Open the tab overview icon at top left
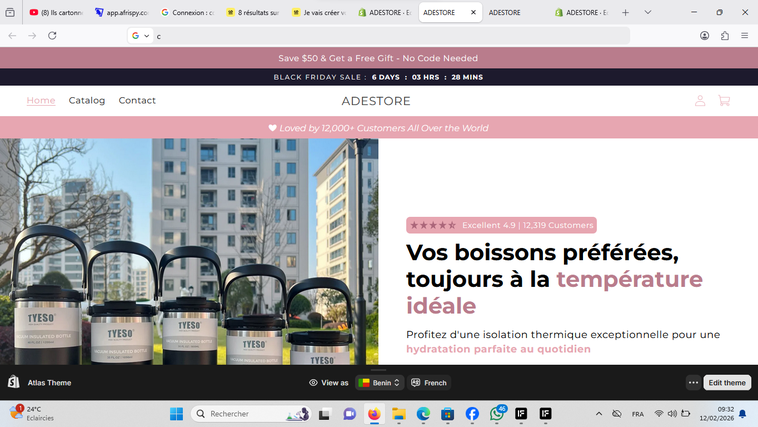Image resolution: width=758 pixels, height=427 pixels. pyautogui.click(x=10, y=13)
